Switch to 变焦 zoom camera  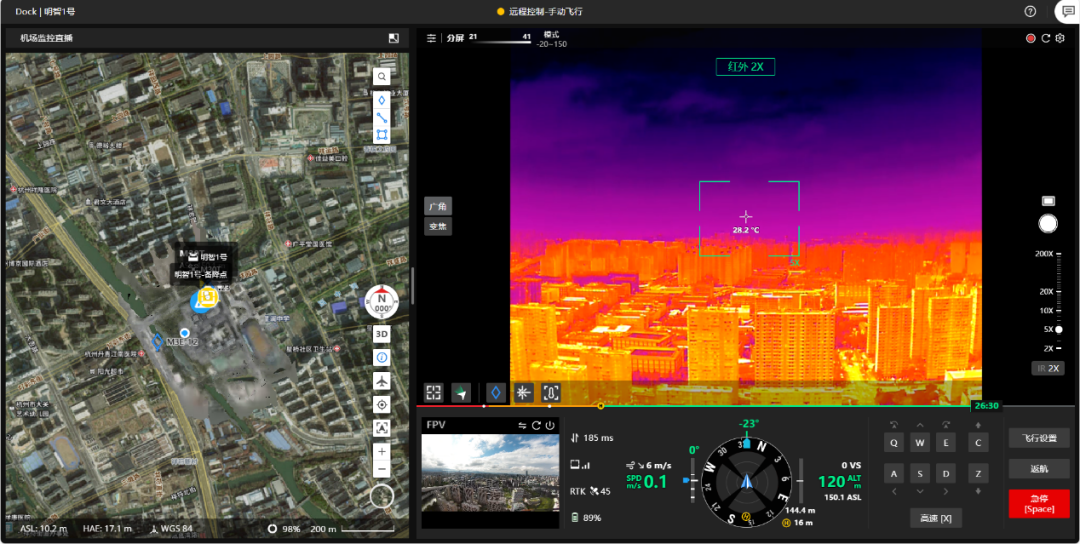[438, 226]
